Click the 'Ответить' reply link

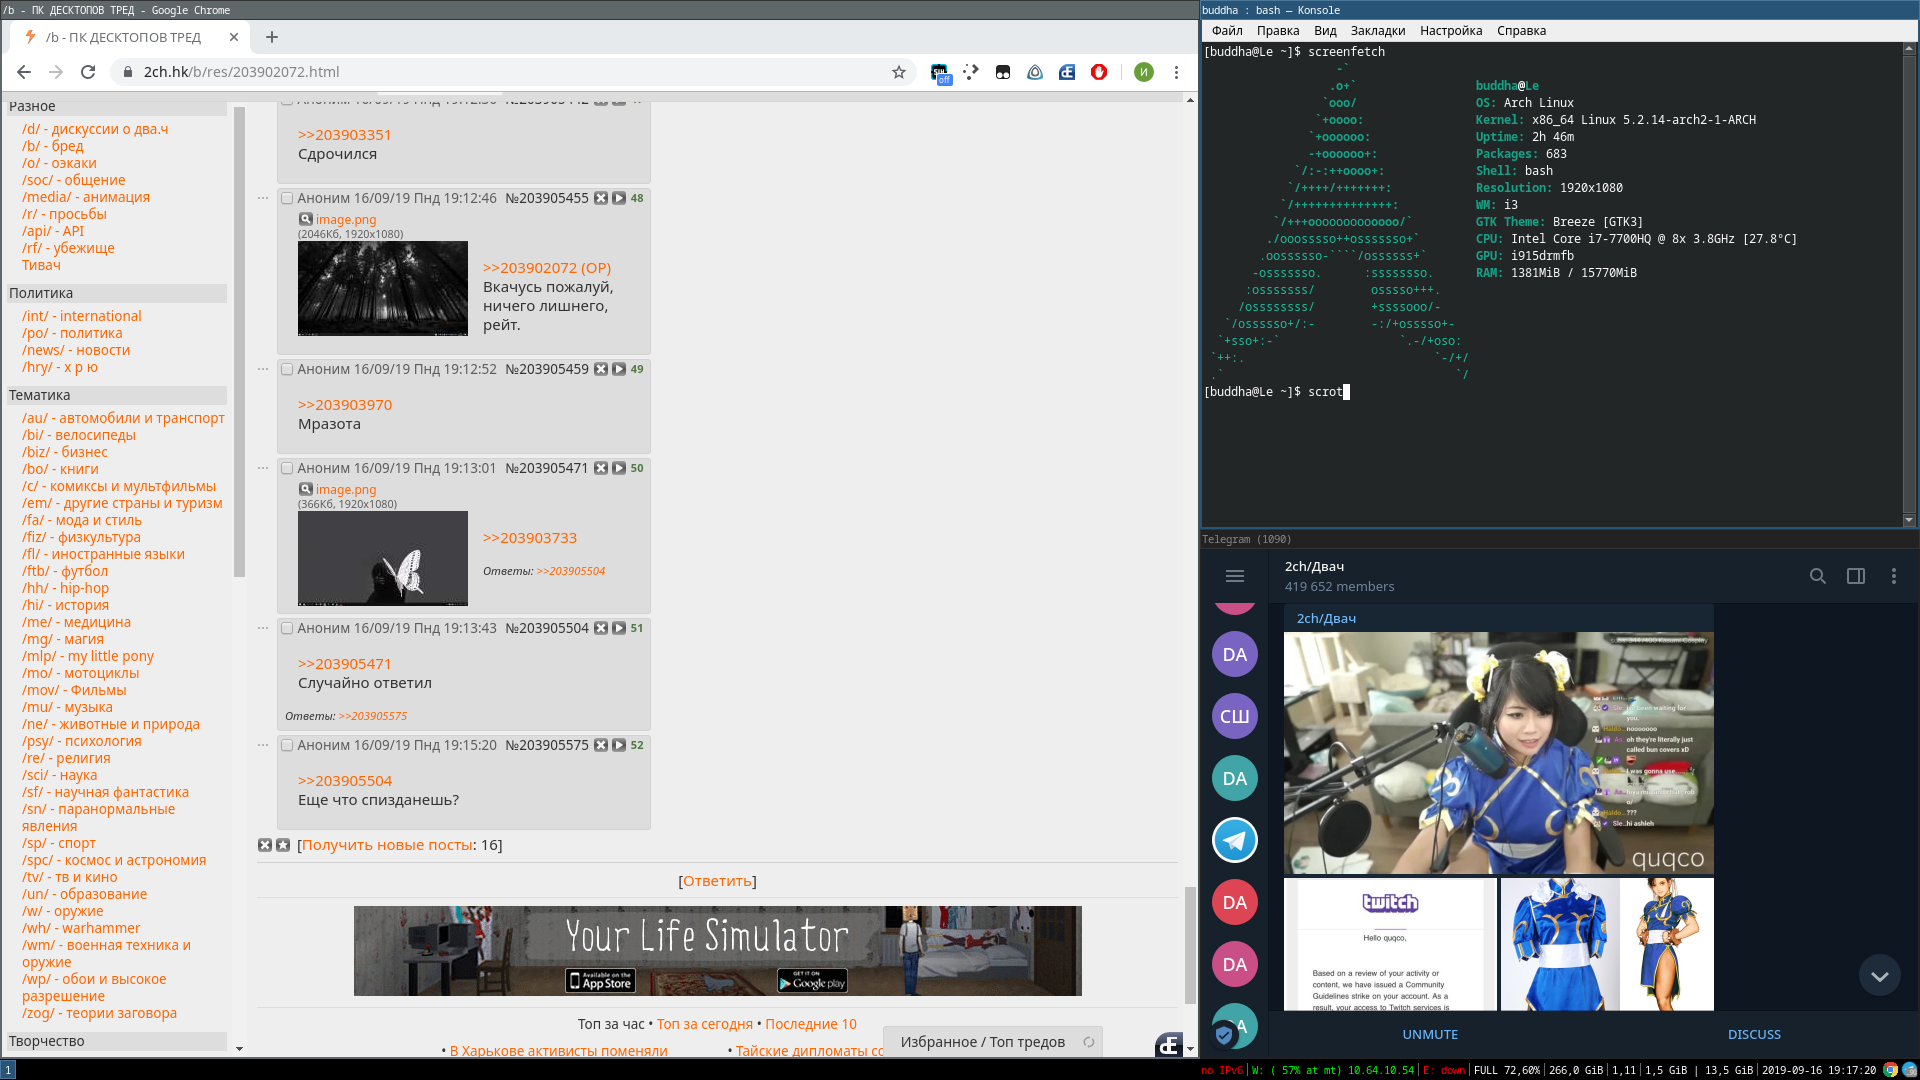tap(717, 881)
